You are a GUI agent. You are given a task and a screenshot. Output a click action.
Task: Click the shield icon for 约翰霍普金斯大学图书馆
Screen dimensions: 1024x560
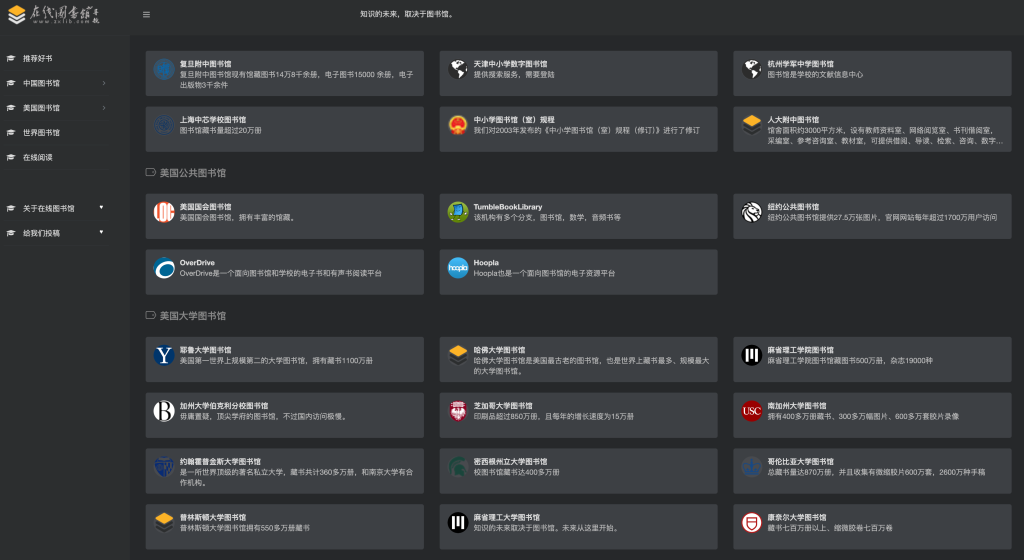point(164,467)
